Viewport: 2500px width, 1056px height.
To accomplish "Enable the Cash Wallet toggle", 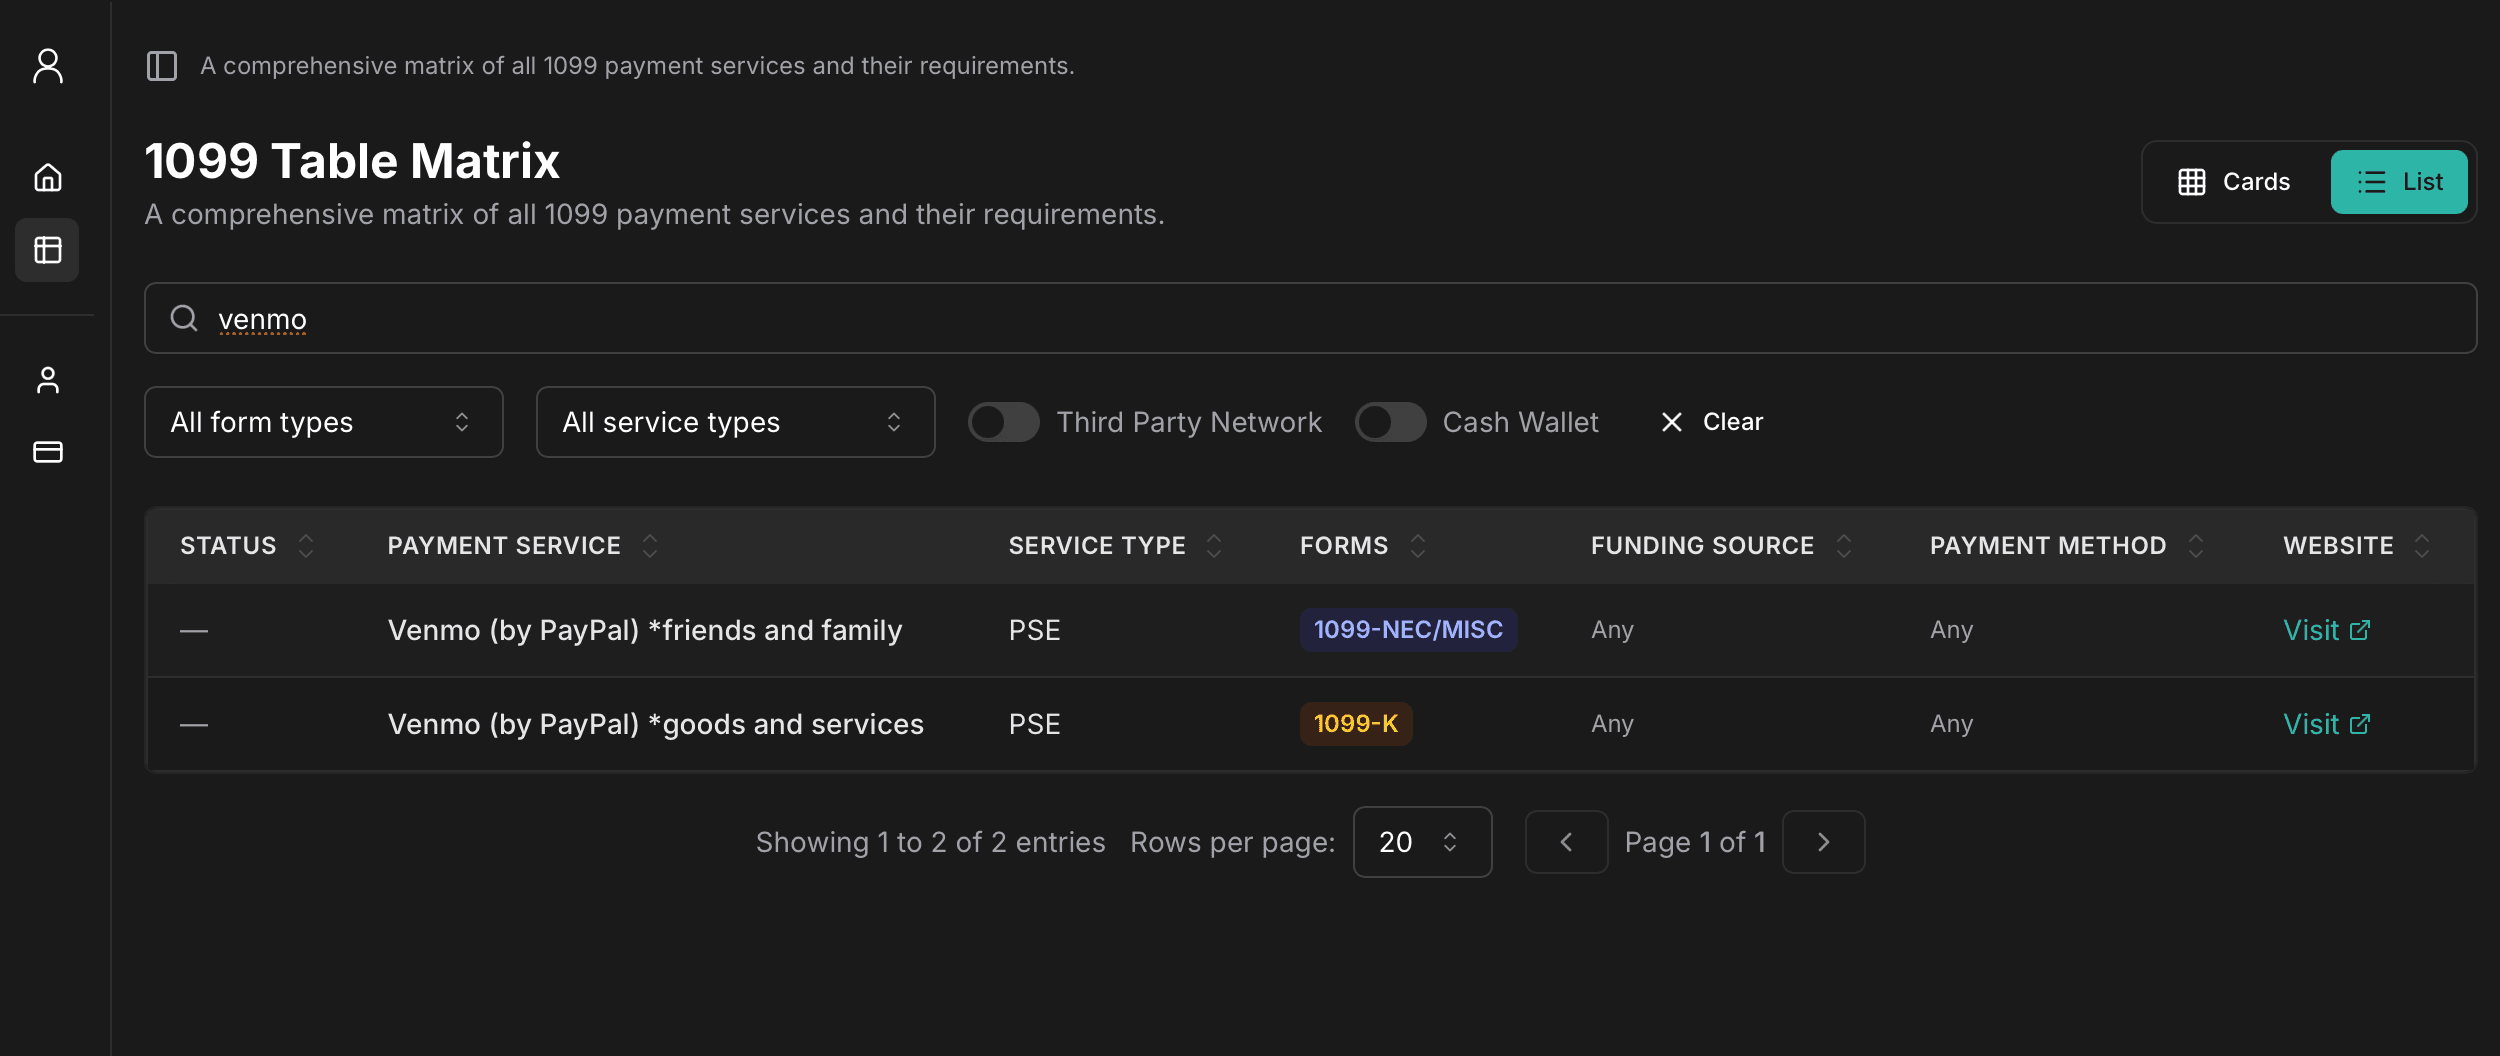I will tap(1389, 422).
